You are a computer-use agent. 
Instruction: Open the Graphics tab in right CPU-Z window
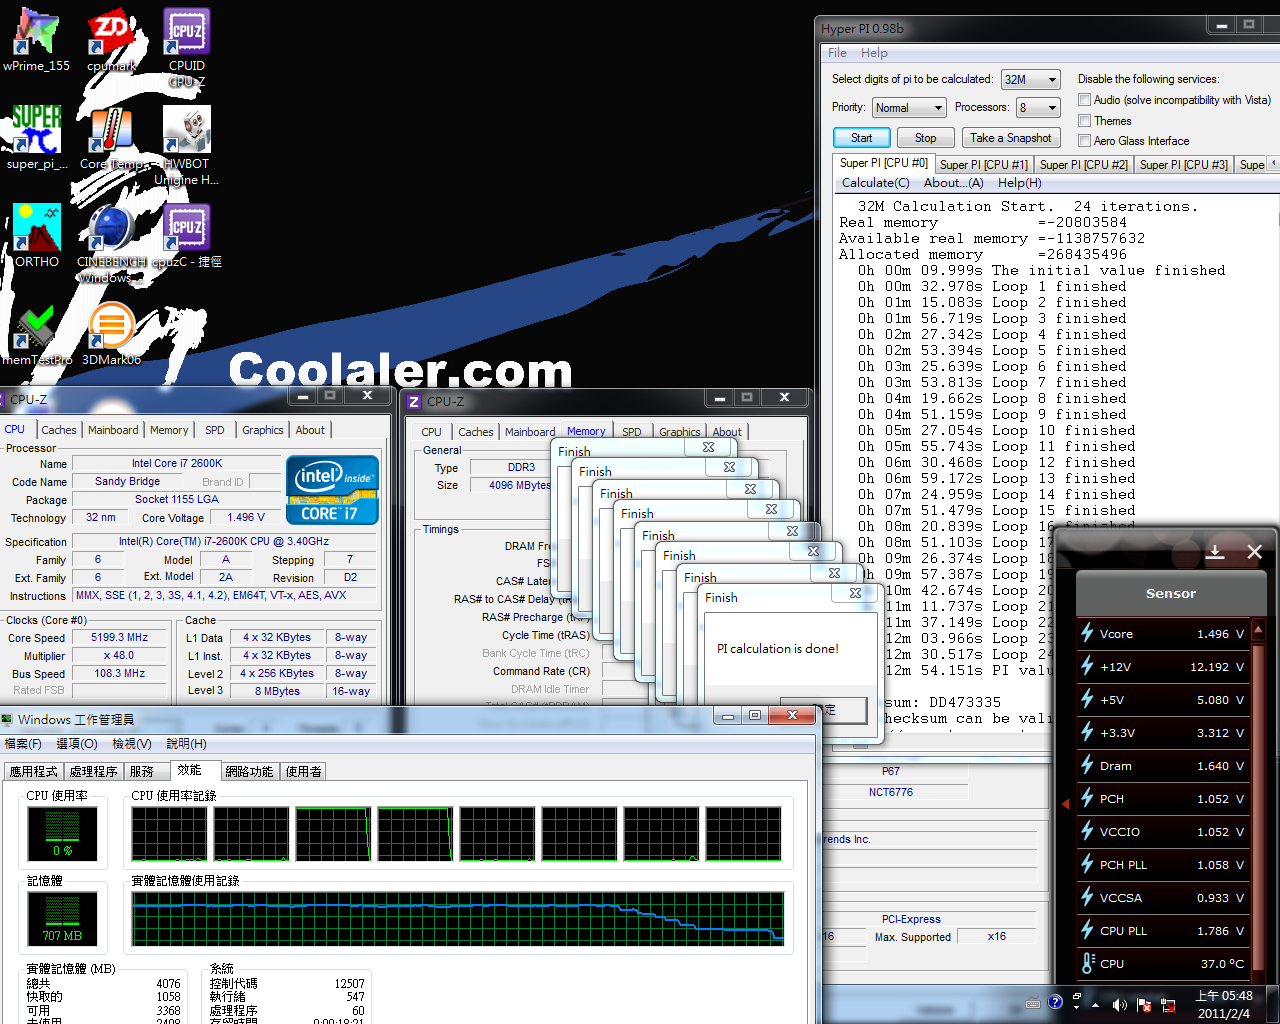click(x=679, y=432)
